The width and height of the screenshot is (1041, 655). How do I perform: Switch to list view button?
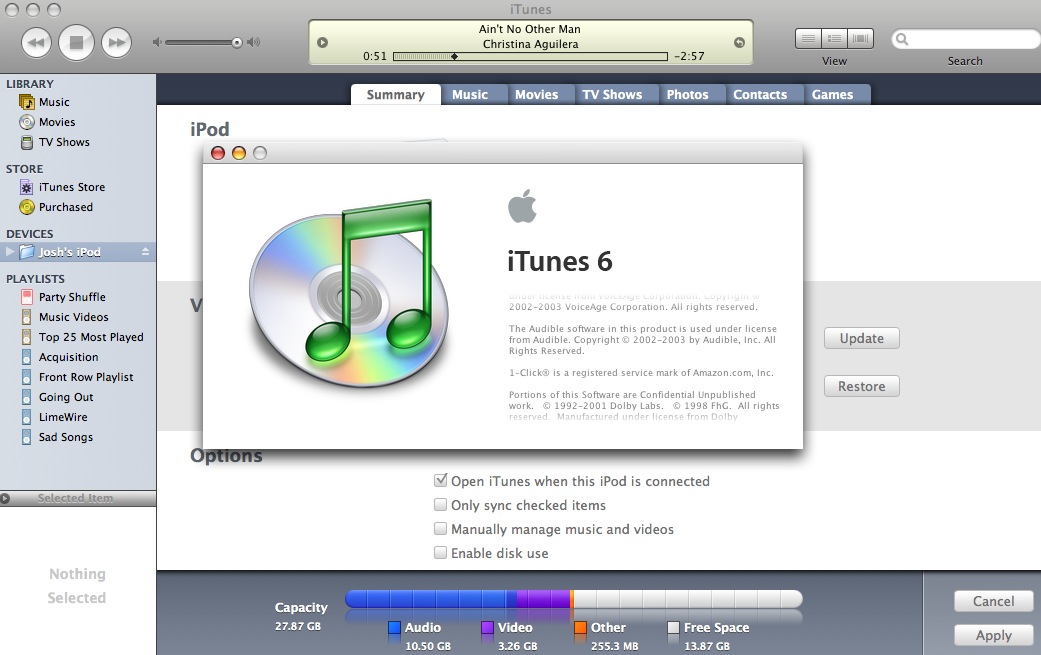(x=808, y=38)
